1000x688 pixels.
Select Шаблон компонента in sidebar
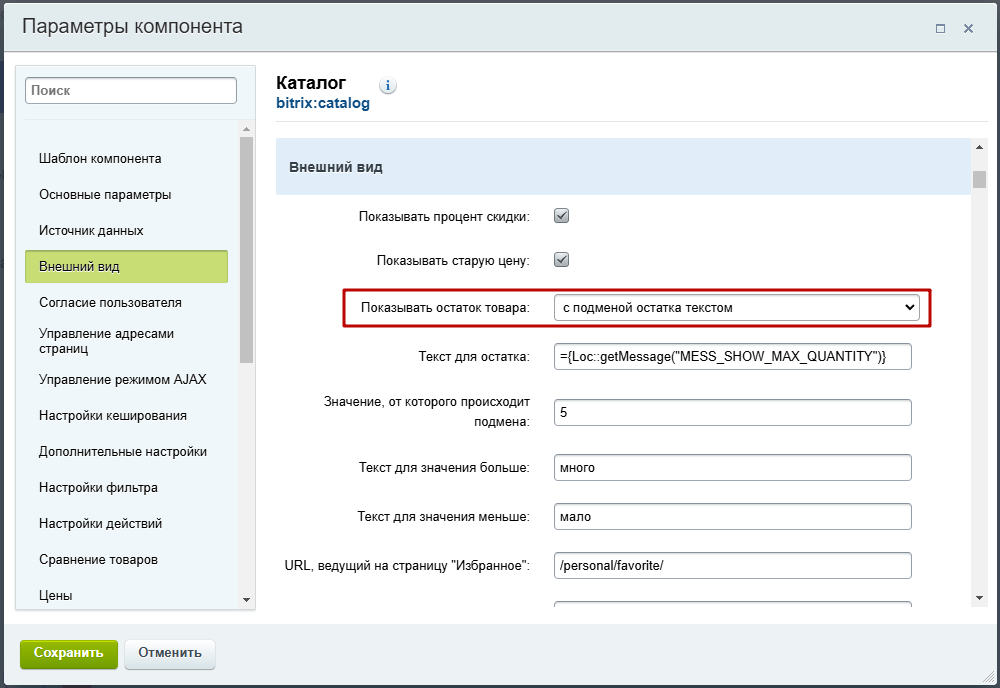(100, 158)
